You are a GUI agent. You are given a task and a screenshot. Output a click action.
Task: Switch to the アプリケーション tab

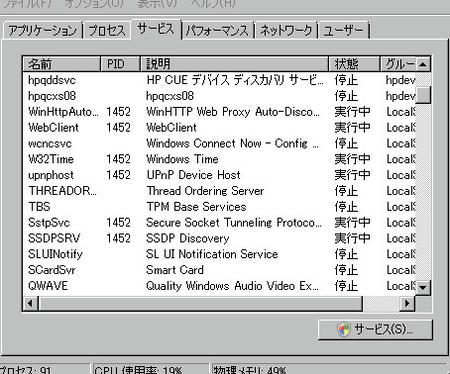pos(43,31)
